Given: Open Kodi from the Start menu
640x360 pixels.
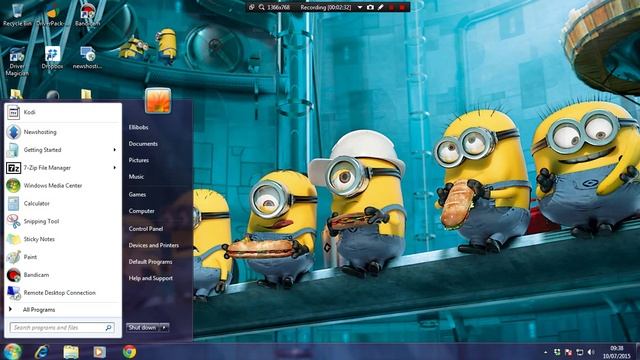Looking at the screenshot, I should [x=62, y=112].
